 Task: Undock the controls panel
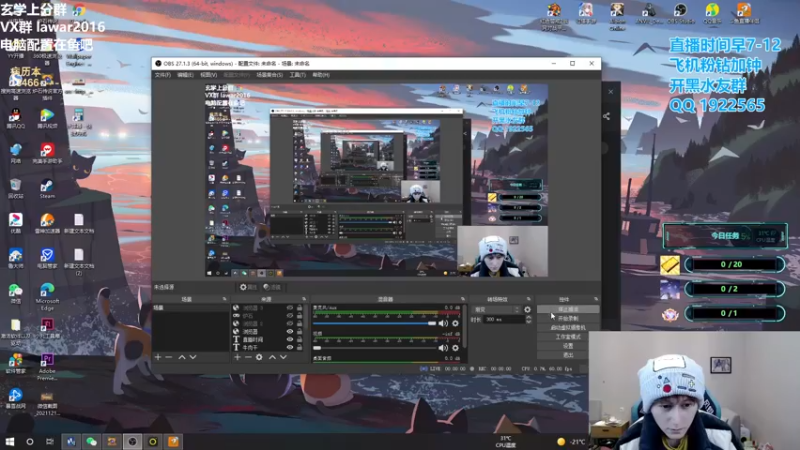(x=595, y=299)
